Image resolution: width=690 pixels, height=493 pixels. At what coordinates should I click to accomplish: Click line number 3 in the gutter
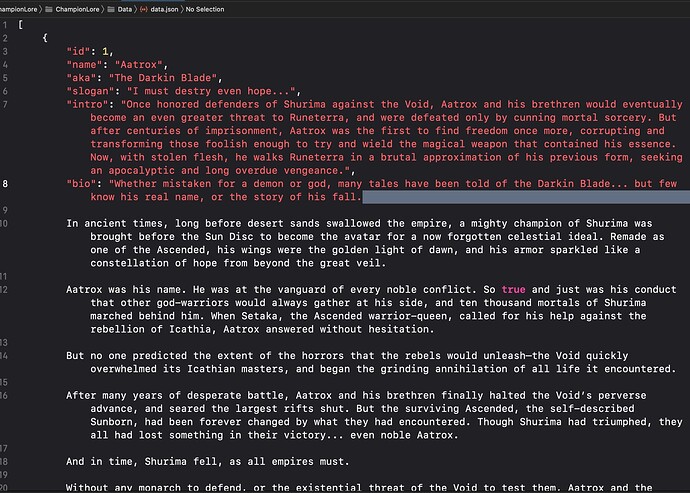(x=5, y=52)
